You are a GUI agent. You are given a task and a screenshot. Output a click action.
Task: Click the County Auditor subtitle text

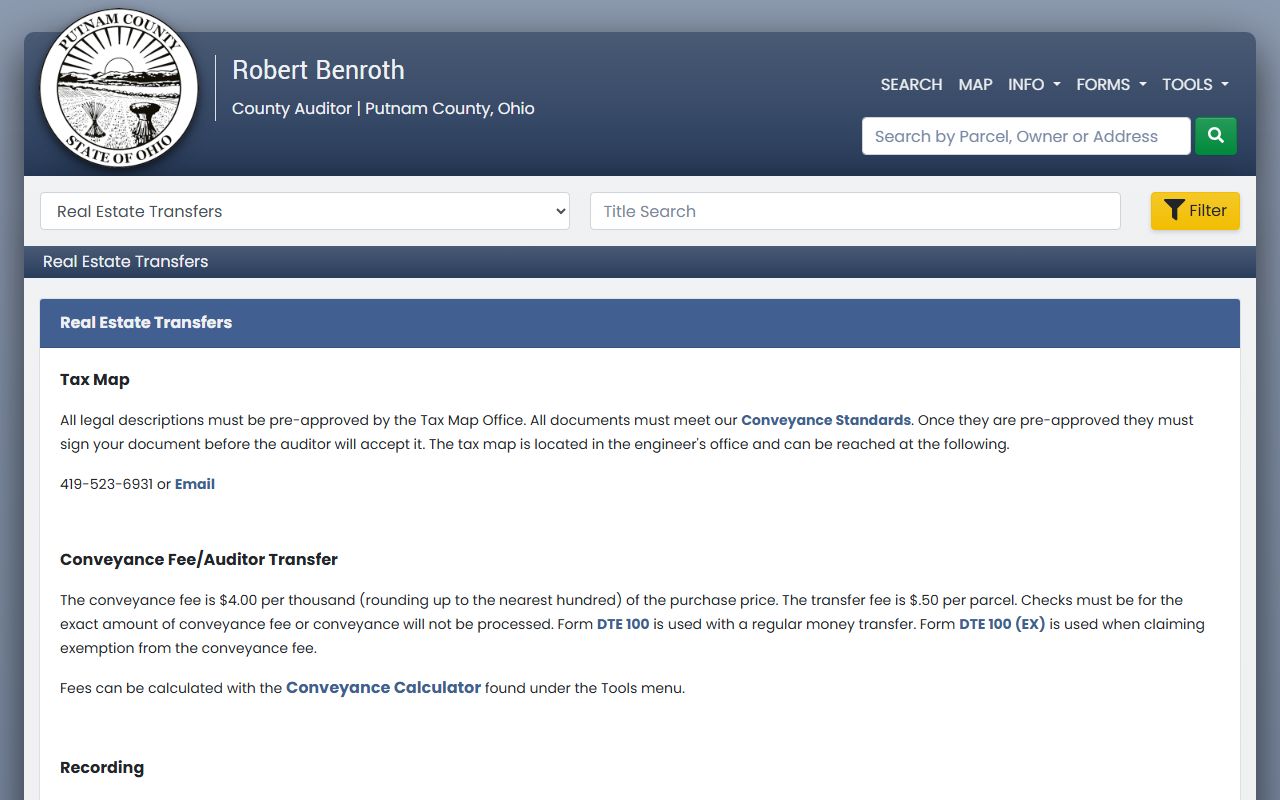[x=383, y=108]
